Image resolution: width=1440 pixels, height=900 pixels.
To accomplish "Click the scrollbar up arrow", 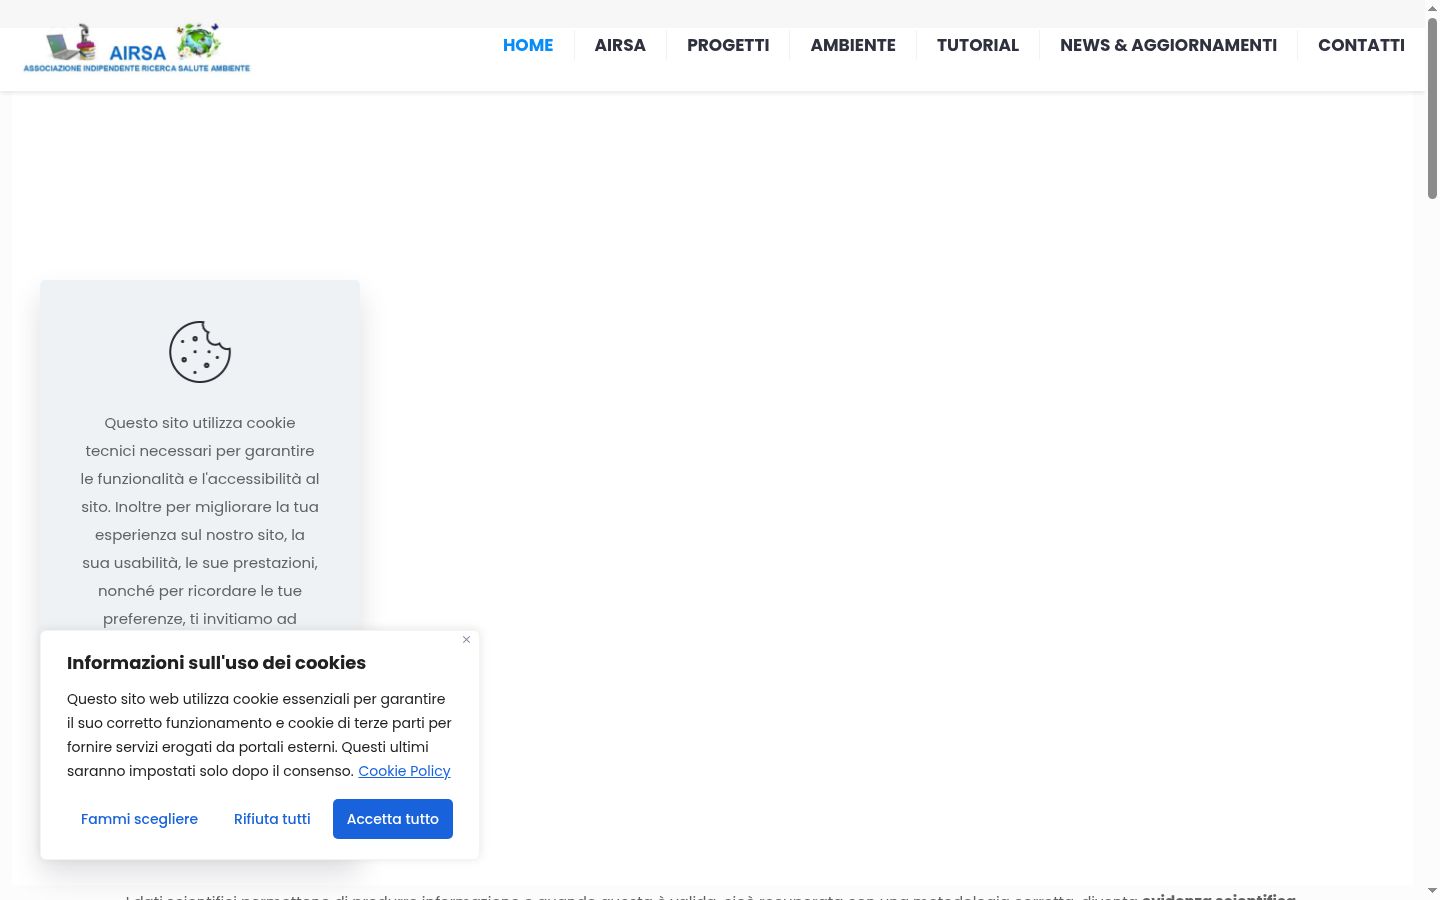I will (1432, 8).
